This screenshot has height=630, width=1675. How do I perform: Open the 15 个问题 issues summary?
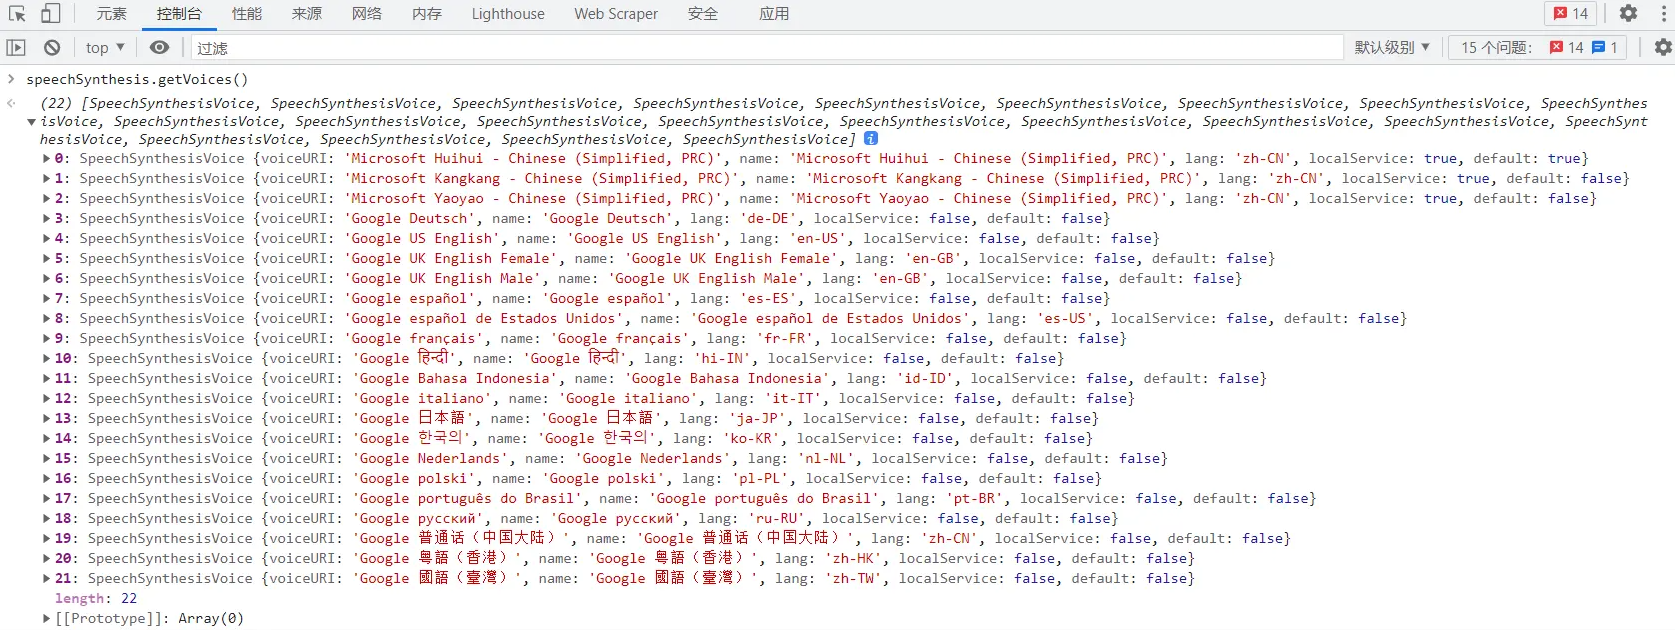(1538, 47)
